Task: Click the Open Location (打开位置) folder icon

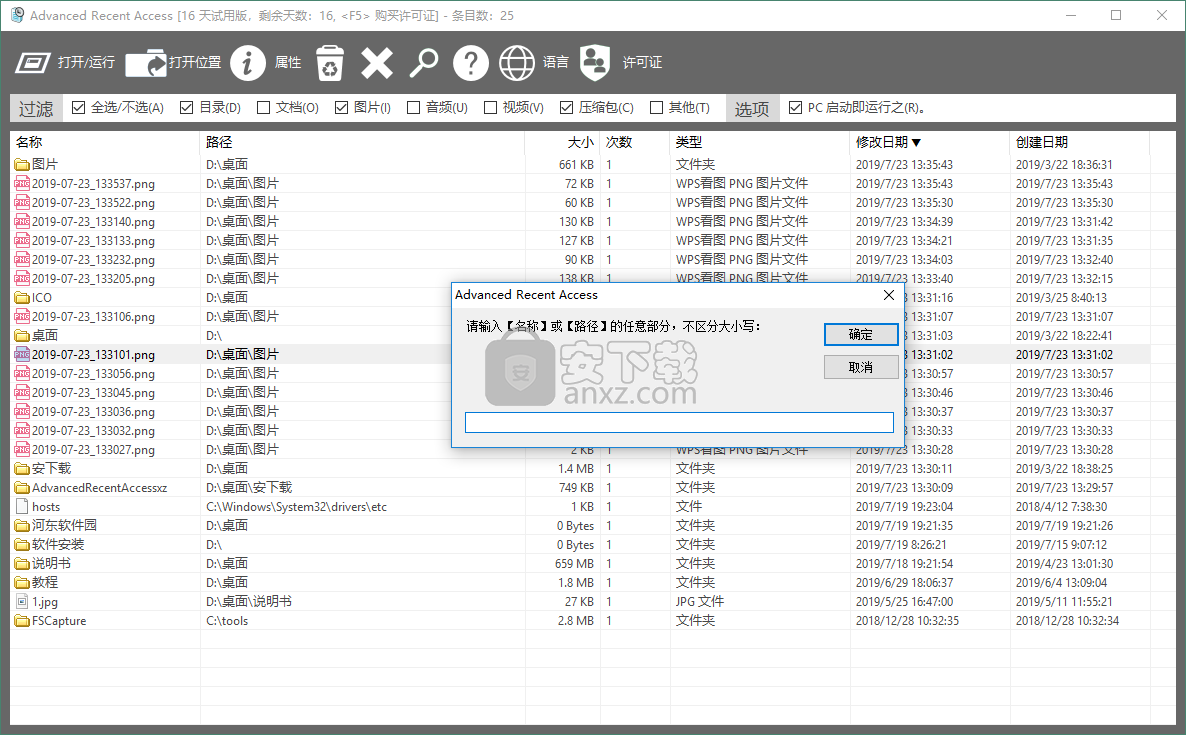Action: pyautogui.click(x=146, y=63)
